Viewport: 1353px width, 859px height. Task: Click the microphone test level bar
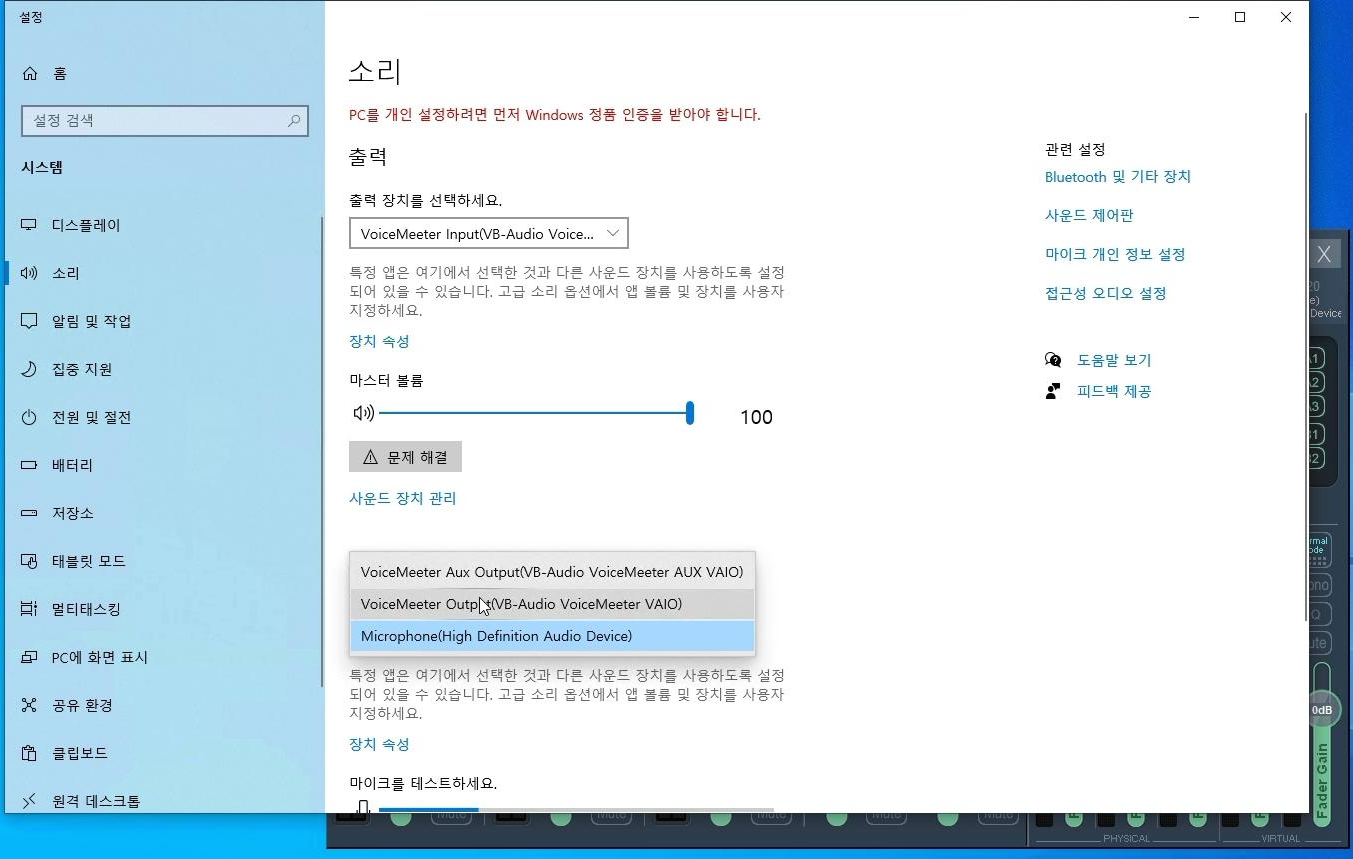pos(576,809)
